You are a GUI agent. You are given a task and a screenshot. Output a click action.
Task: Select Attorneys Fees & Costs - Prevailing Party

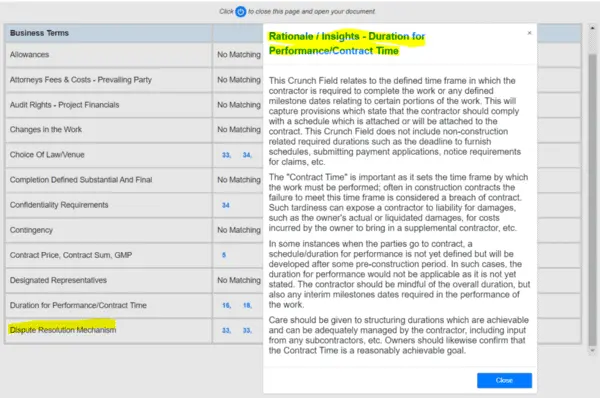pos(81,80)
